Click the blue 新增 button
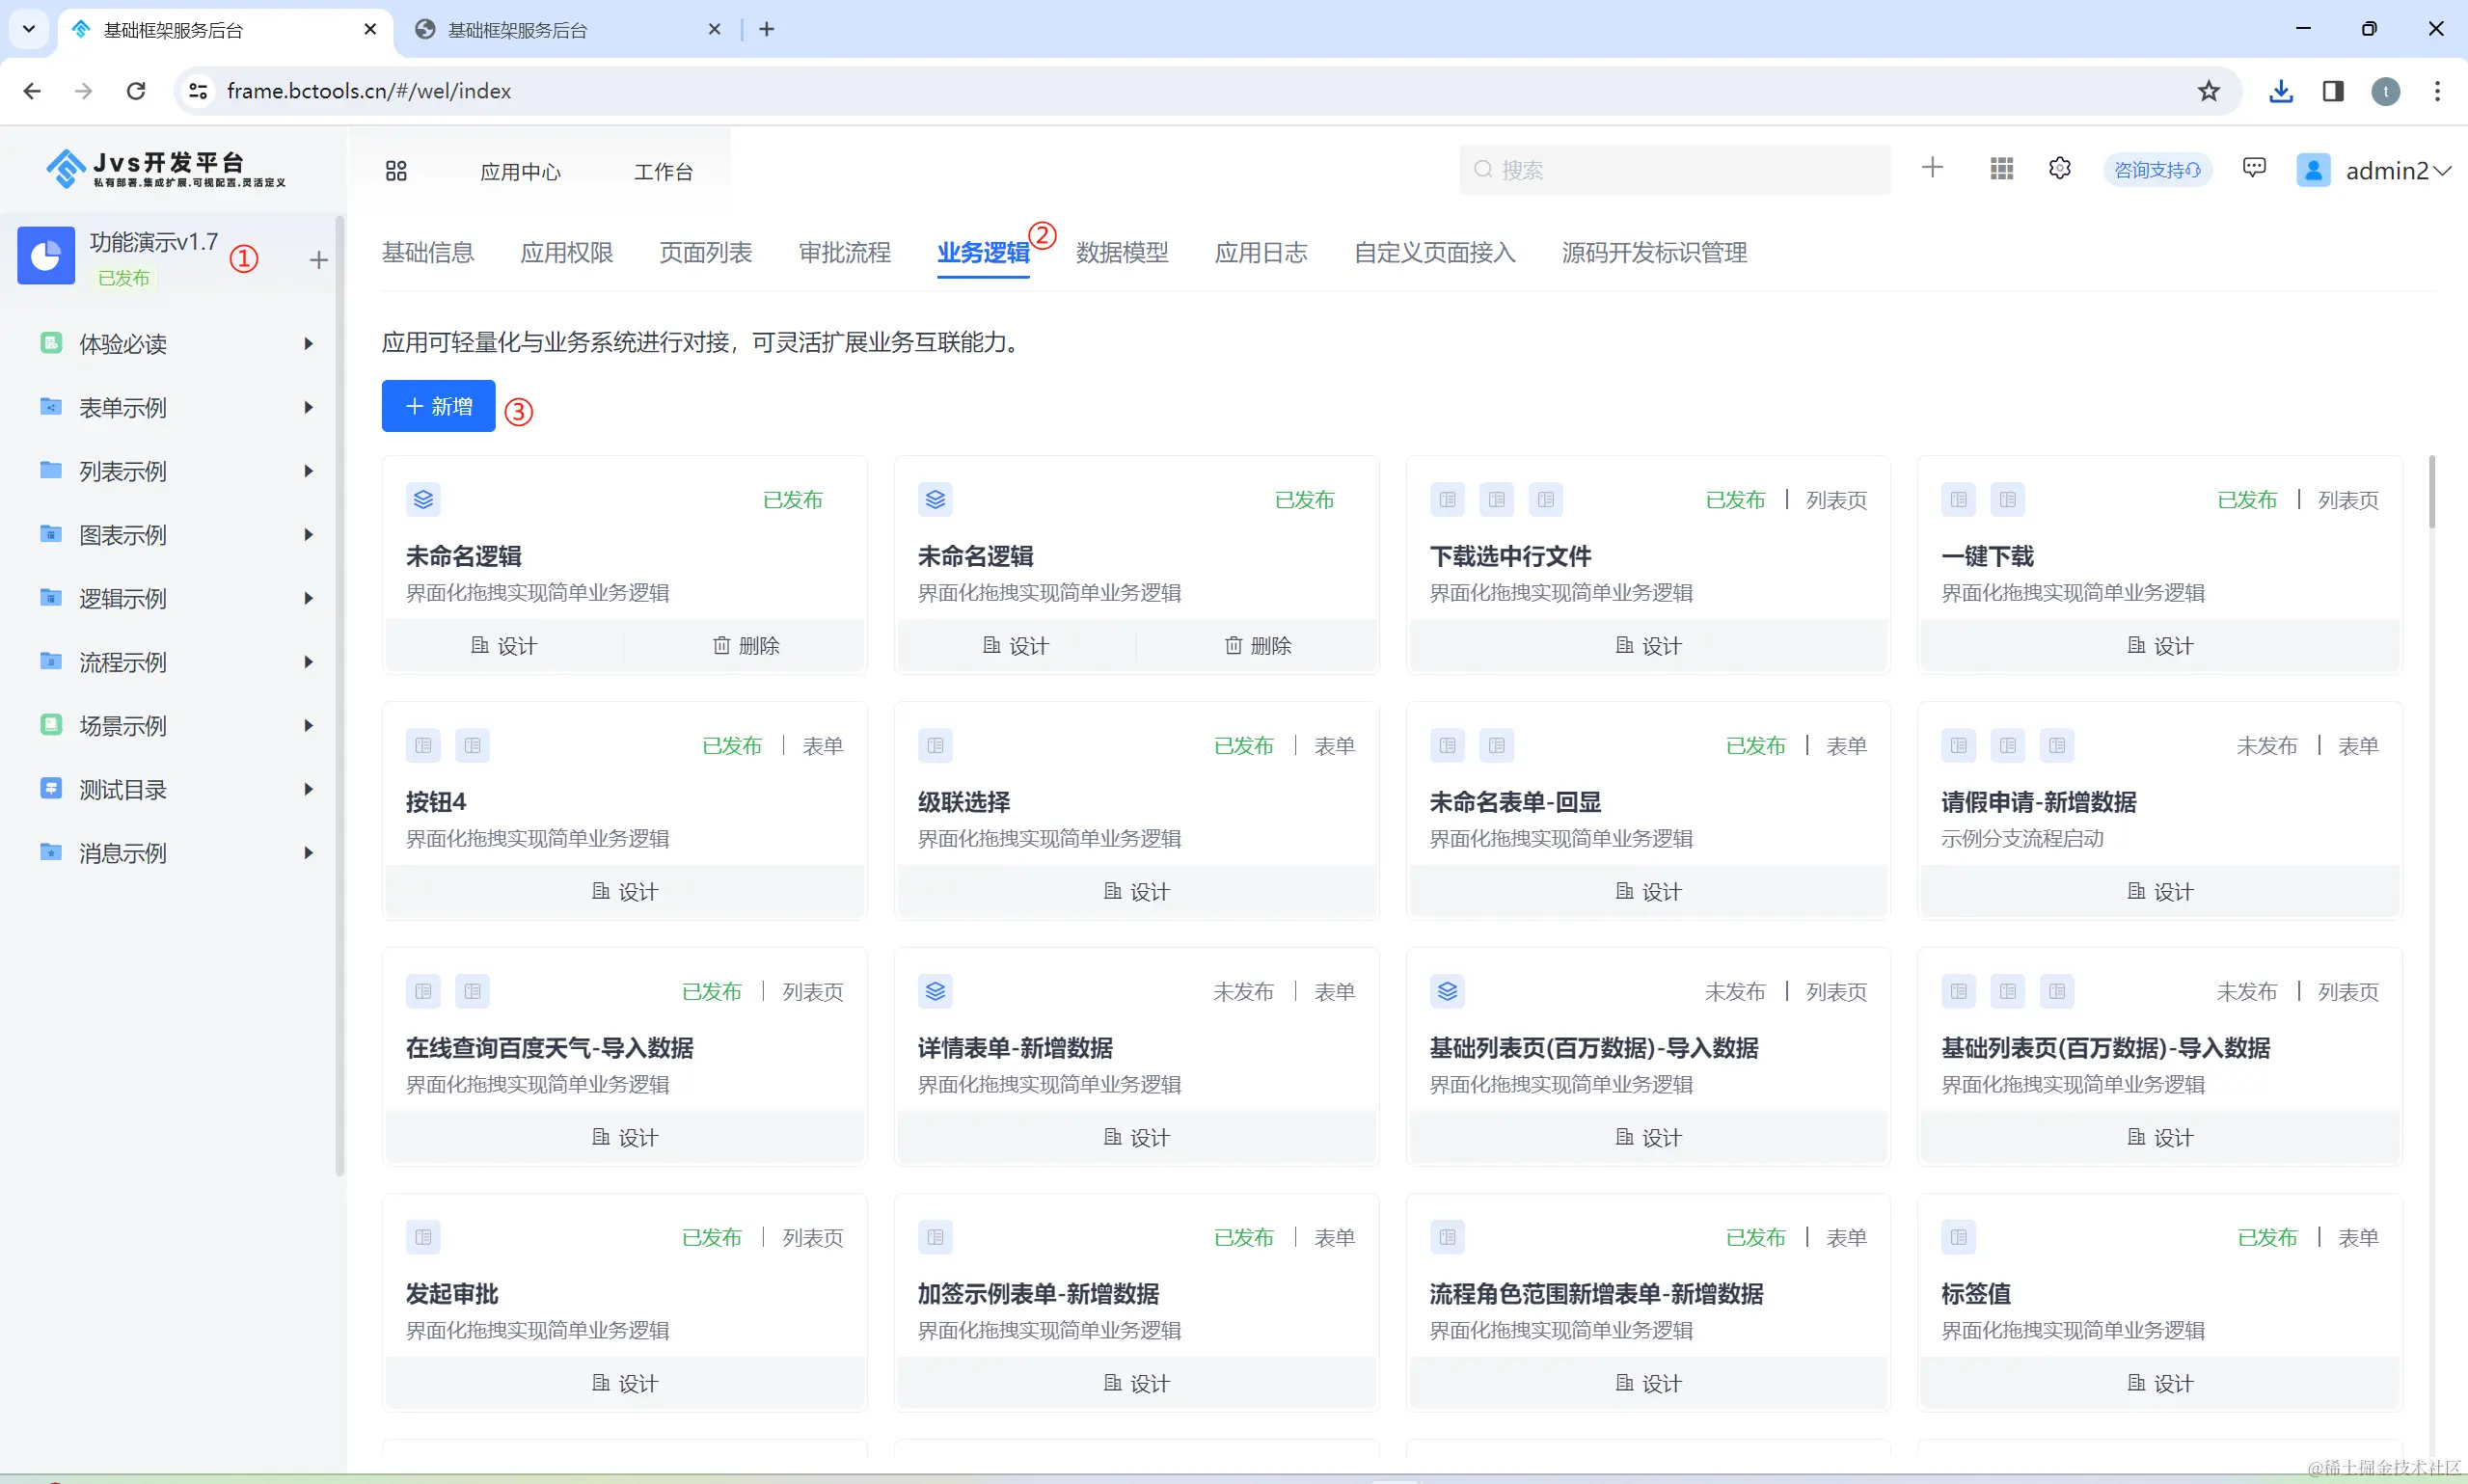2468x1484 pixels. click(438, 406)
